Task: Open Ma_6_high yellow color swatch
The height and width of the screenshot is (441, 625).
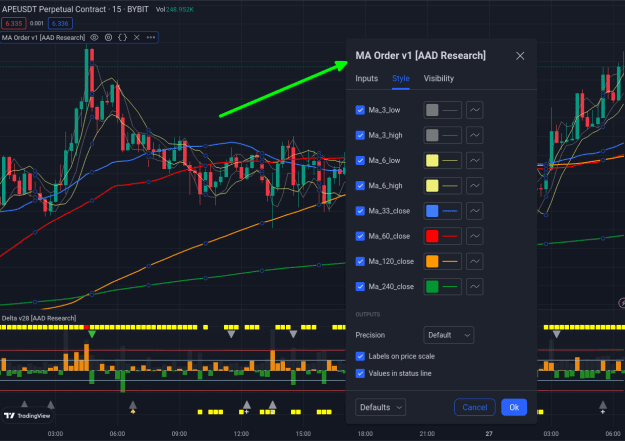Action: pyautogui.click(x=432, y=186)
